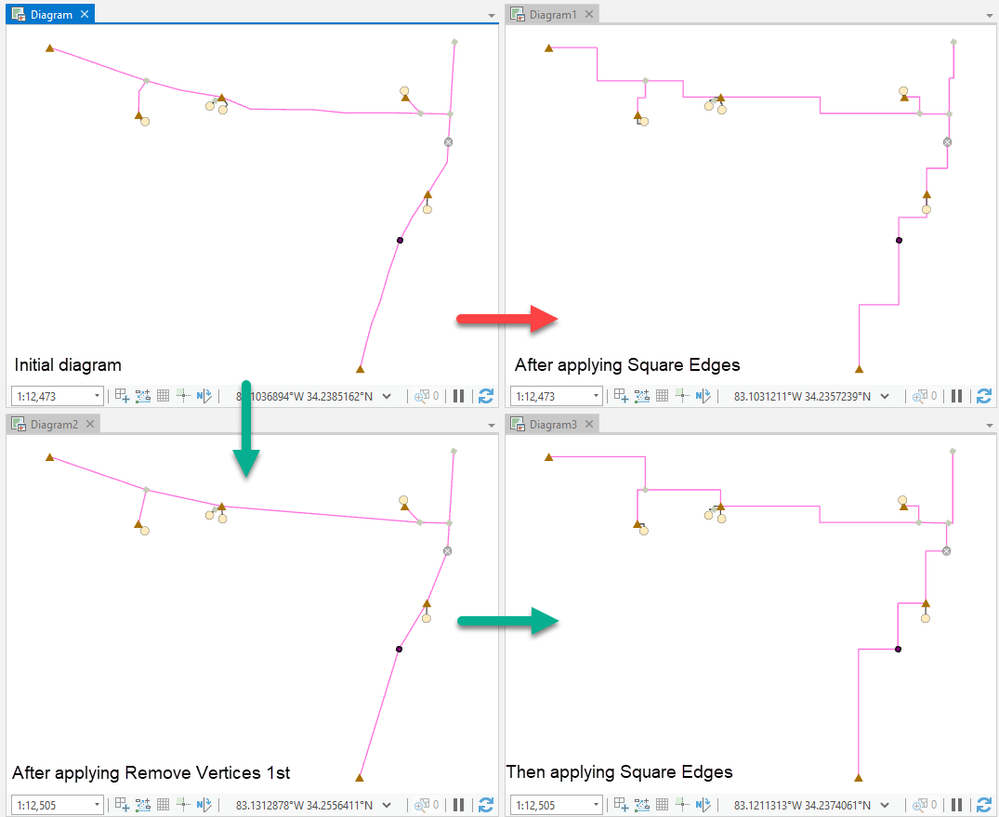The width and height of the screenshot is (999, 817).
Task: Switch to the Diagram1 tab
Action: click(x=552, y=14)
